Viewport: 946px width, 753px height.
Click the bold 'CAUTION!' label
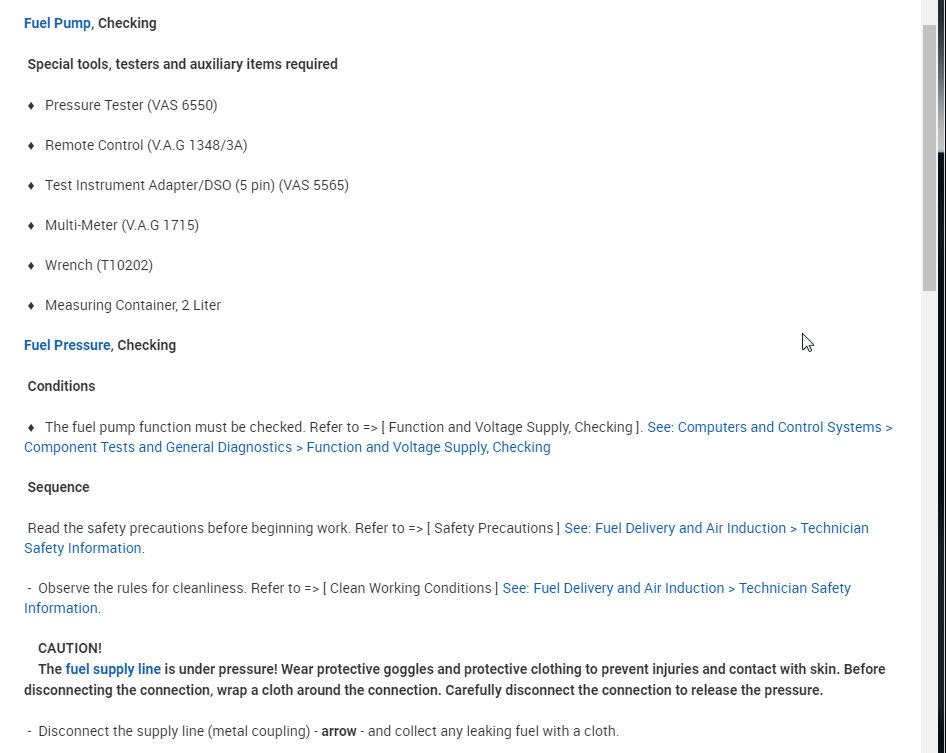(x=70, y=648)
